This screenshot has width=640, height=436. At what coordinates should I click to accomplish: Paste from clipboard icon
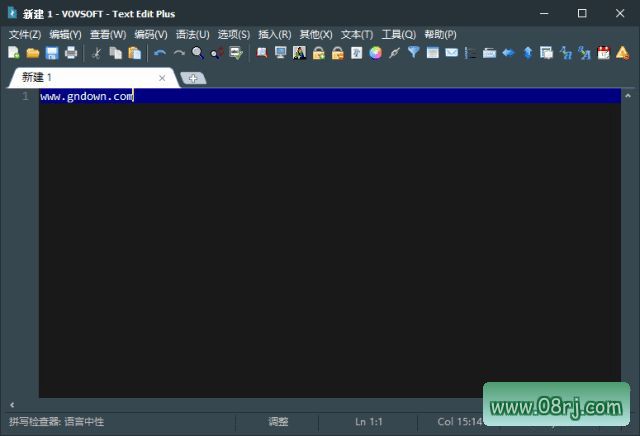coord(134,53)
